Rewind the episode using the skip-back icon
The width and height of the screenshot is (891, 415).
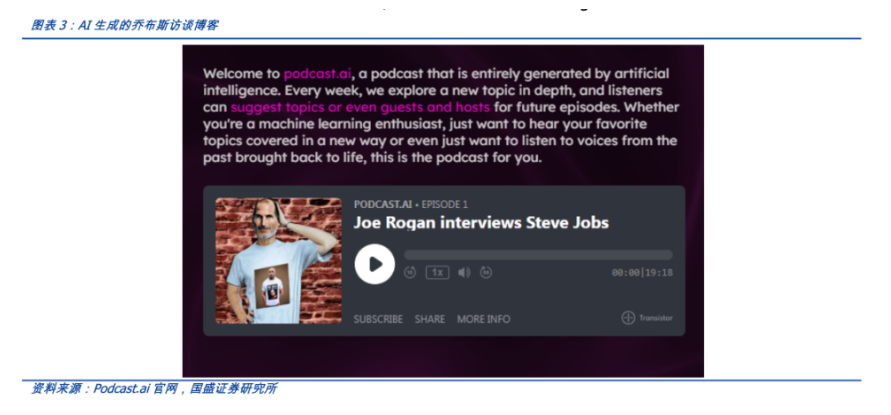click(410, 273)
